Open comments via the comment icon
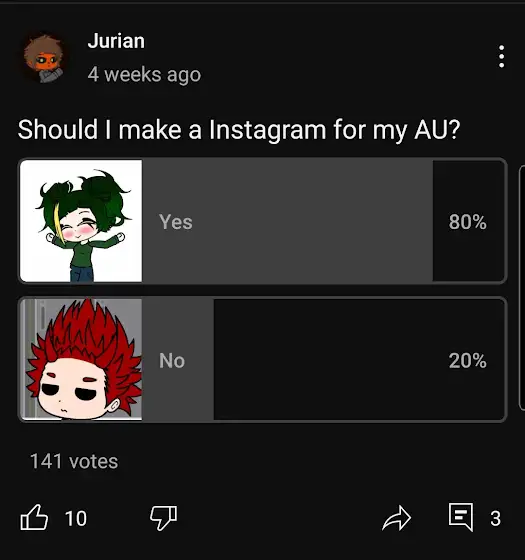Screen dimensions: 525x560 click(x=461, y=517)
